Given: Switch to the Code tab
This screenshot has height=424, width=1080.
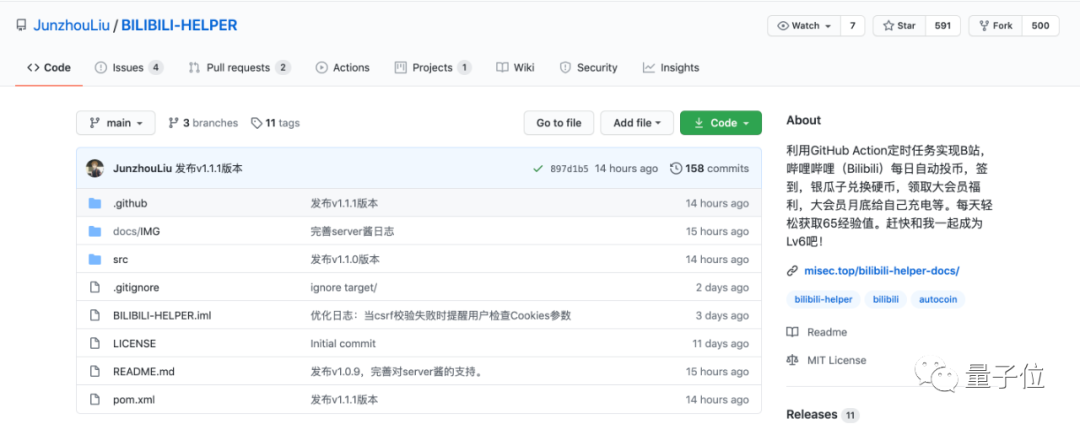Looking at the screenshot, I should [49, 67].
